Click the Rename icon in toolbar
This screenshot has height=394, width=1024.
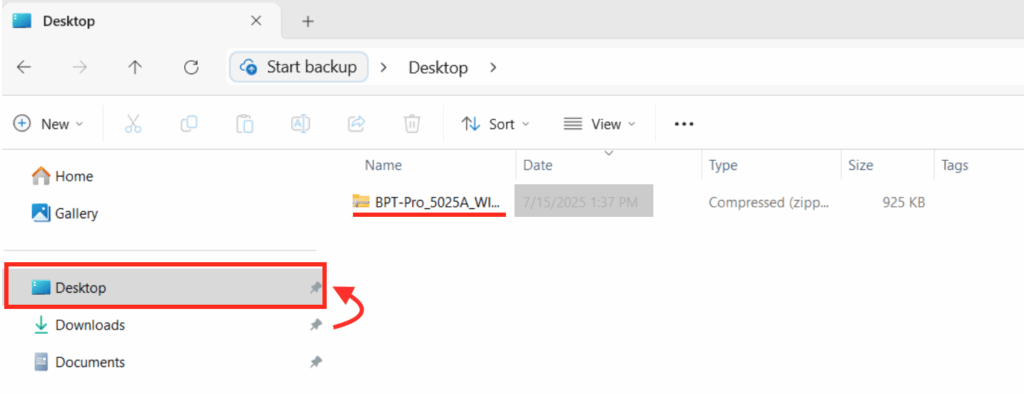coord(300,123)
